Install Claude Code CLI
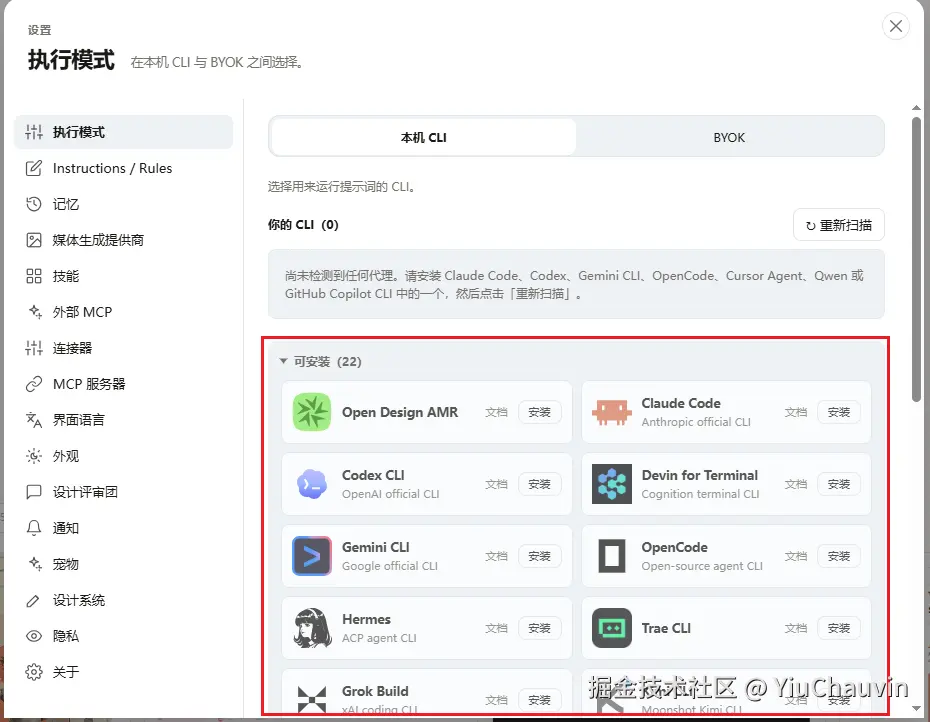Screen dimensions: 930x722 839,412
